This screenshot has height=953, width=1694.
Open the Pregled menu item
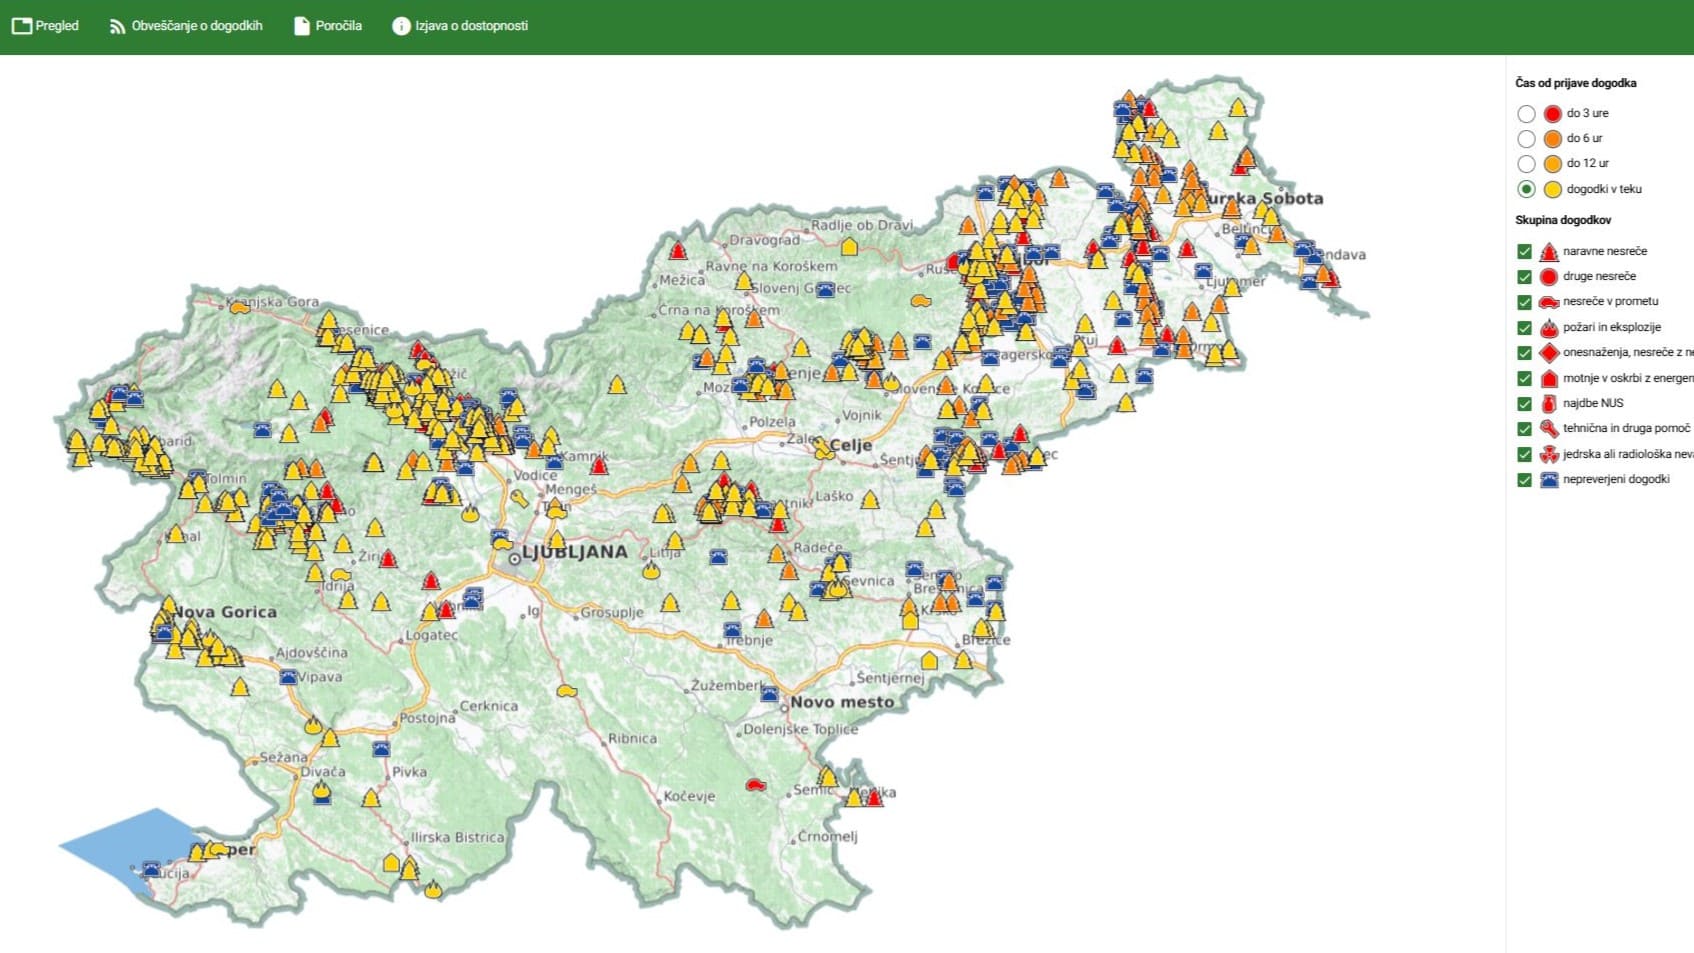click(x=45, y=26)
